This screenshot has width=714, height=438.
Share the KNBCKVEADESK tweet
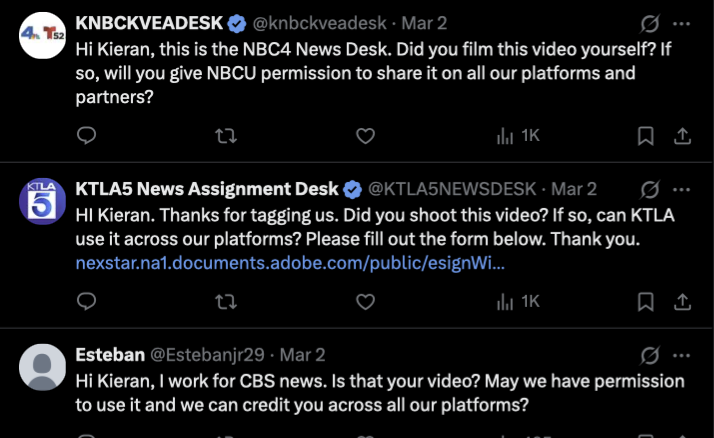tap(682, 136)
